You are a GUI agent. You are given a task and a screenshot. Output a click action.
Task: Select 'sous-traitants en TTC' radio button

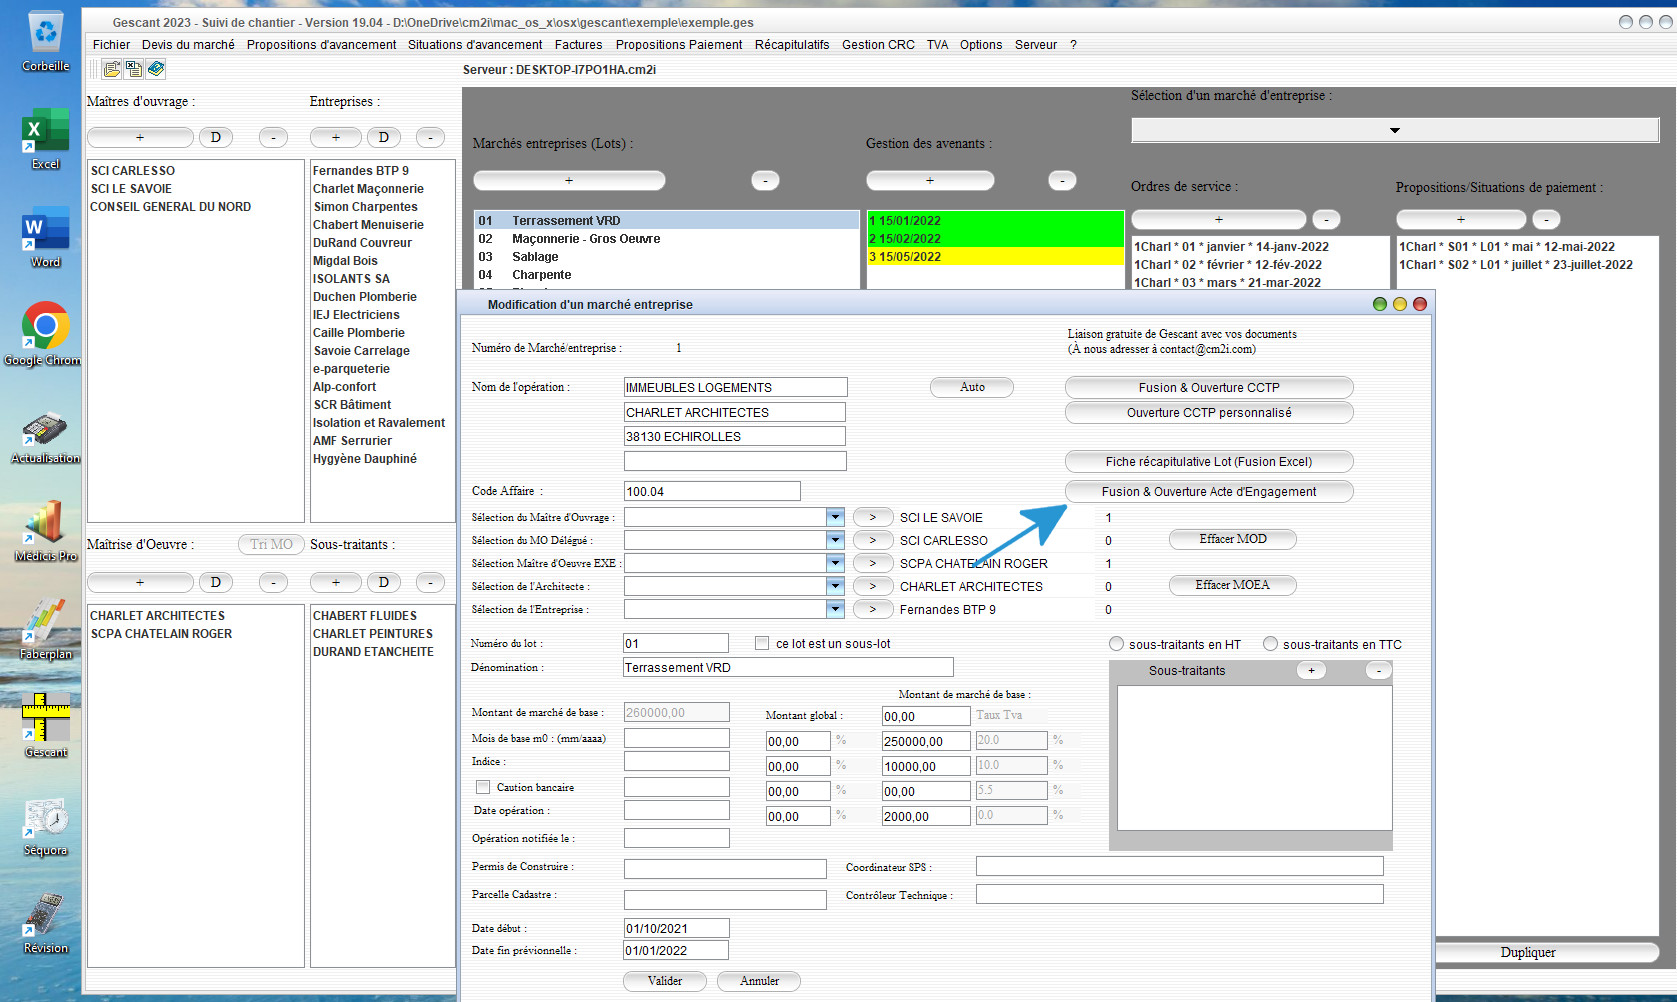1270,644
